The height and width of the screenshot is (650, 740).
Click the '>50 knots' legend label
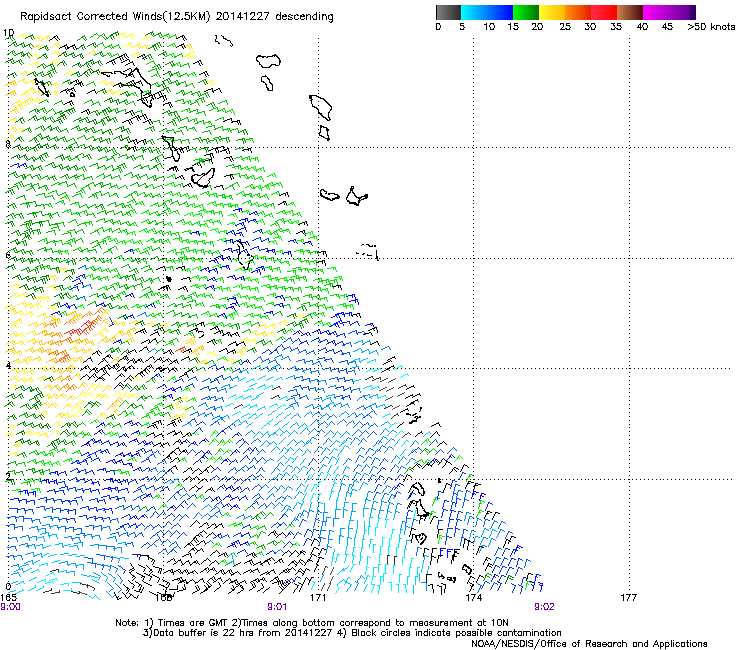click(x=711, y=27)
